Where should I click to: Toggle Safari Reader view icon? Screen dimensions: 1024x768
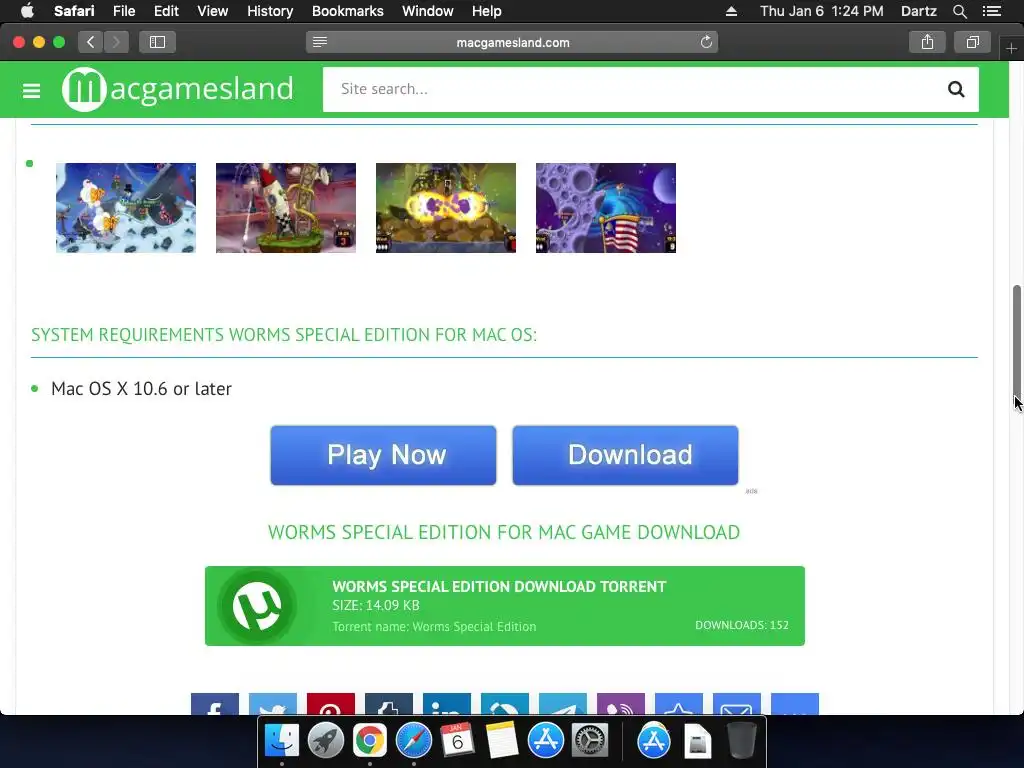point(319,42)
